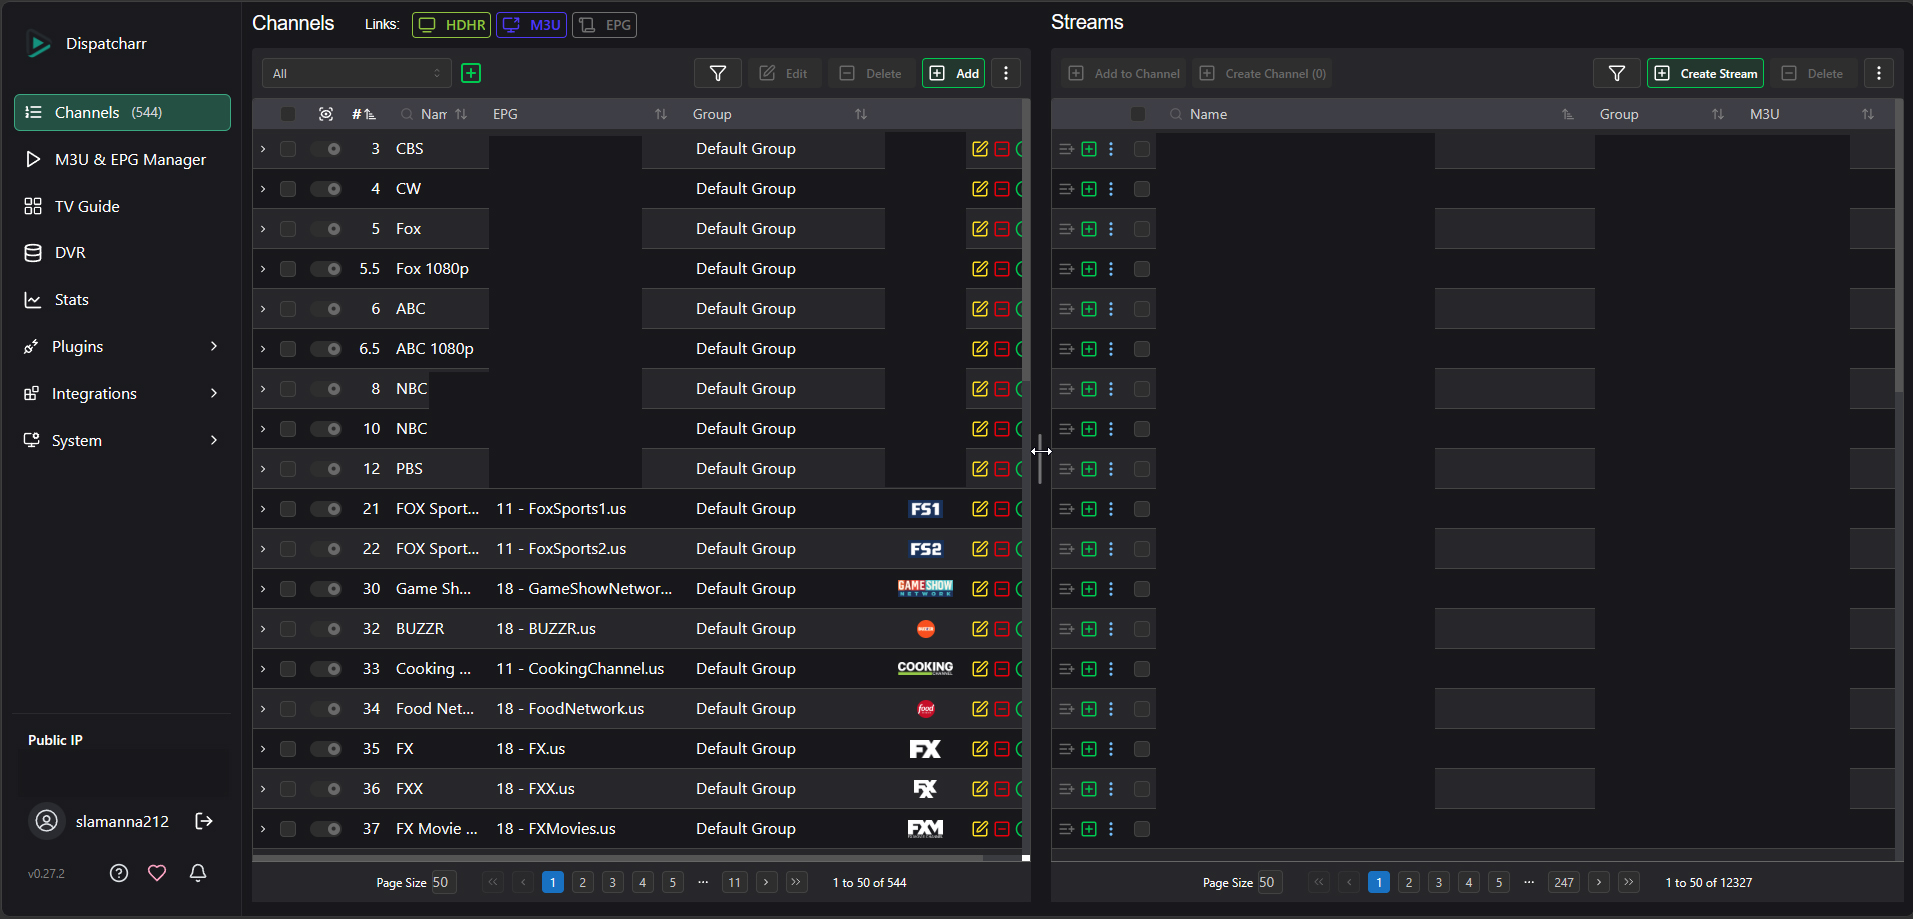1913x919 pixels.
Task: Click the channels Page Size field
Action: point(444,882)
